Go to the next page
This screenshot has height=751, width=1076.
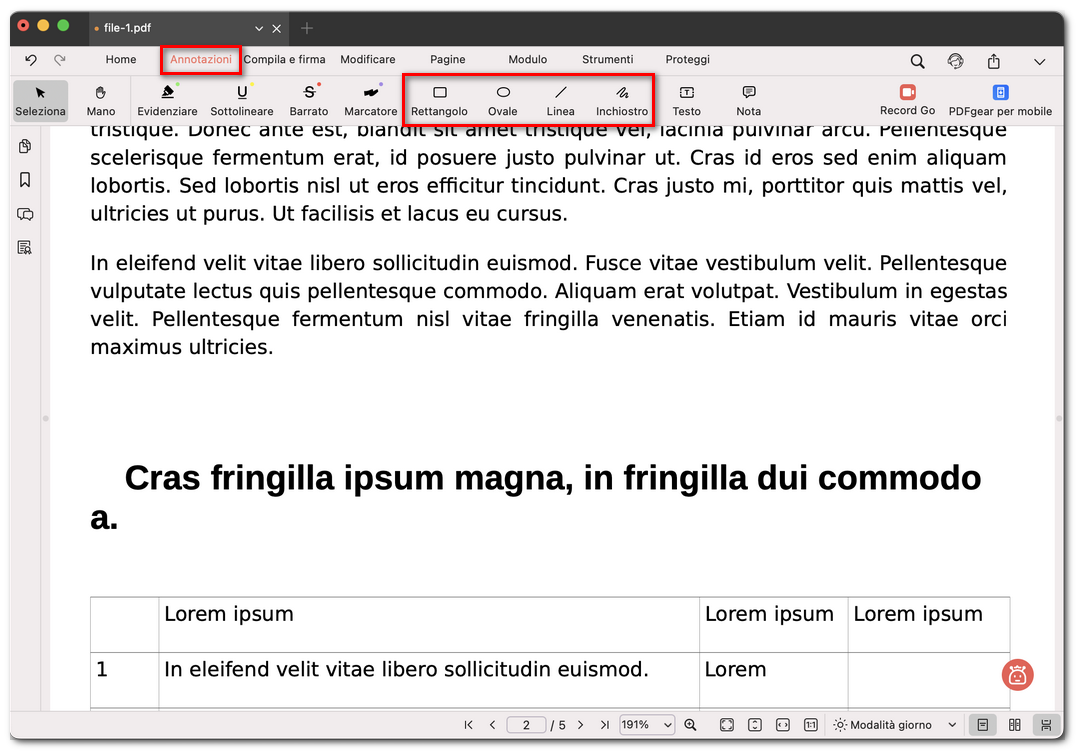pos(580,725)
